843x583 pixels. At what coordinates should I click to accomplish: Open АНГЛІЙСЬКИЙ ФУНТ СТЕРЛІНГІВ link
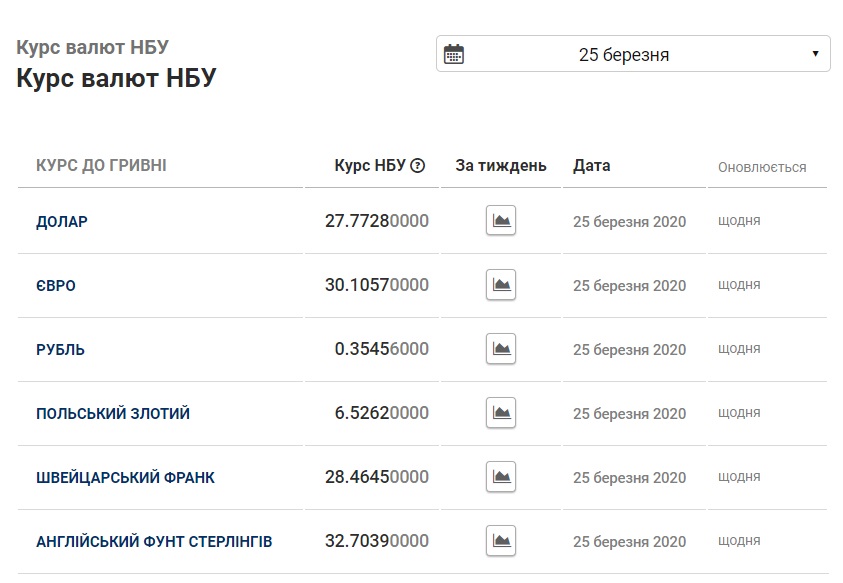pyautogui.click(x=154, y=542)
